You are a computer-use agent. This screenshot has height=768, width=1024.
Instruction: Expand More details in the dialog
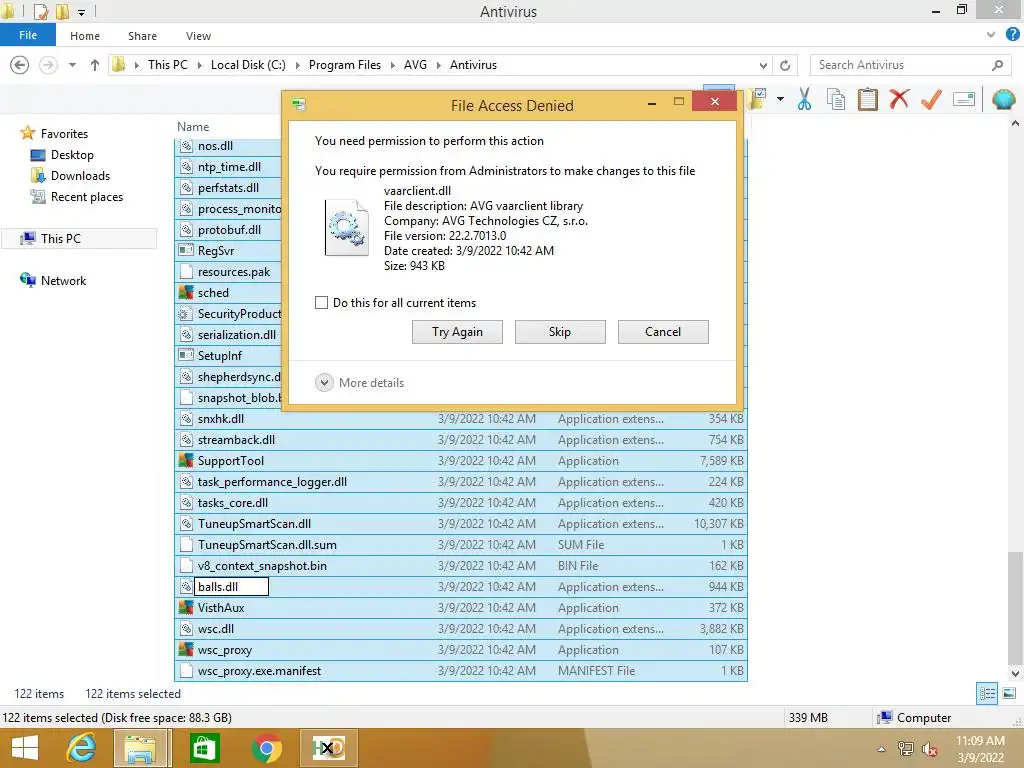(324, 383)
